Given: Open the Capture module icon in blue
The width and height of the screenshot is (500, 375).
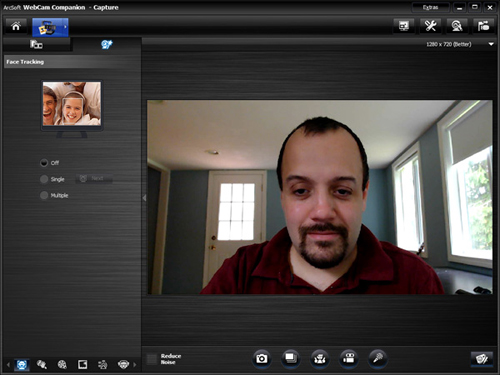Looking at the screenshot, I should [50, 27].
